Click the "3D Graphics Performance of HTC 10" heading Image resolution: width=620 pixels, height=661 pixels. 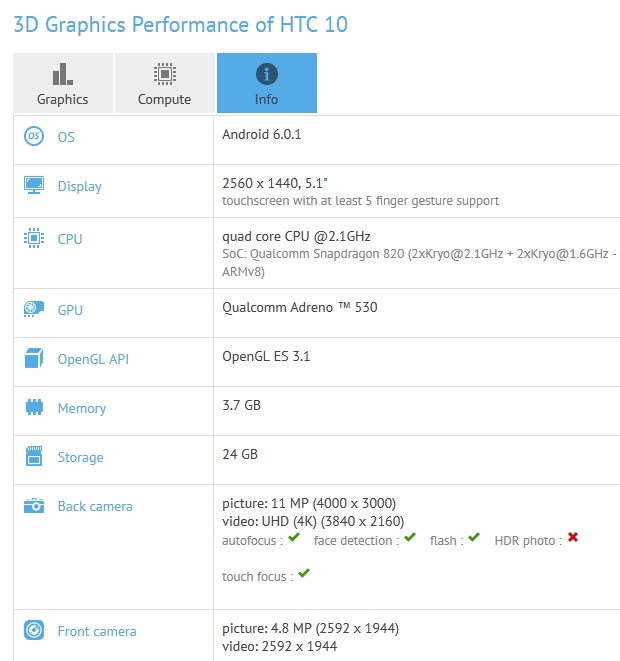coord(181,24)
